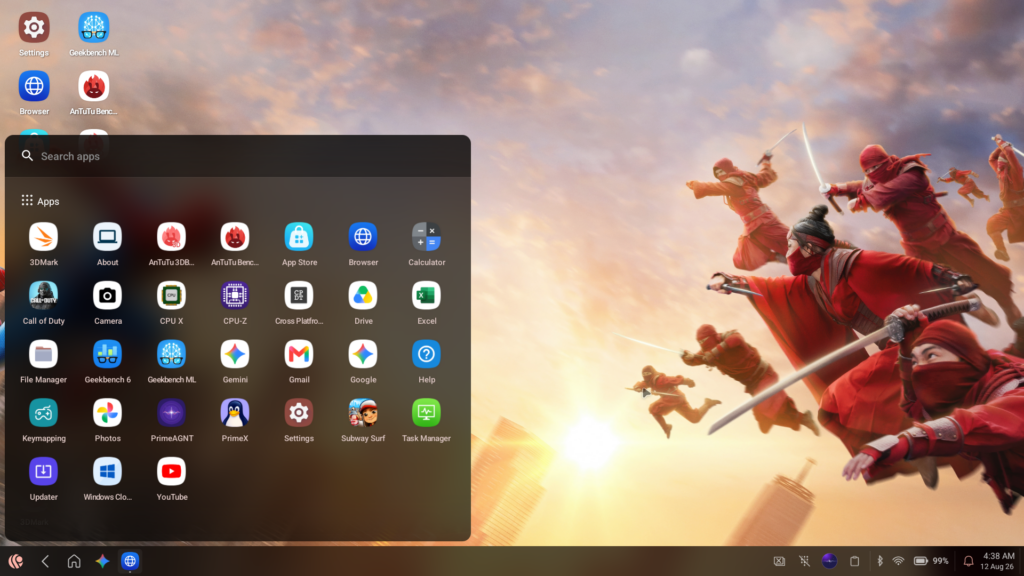Click the Search apps field
The image size is (1024, 576).
tap(238, 156)
